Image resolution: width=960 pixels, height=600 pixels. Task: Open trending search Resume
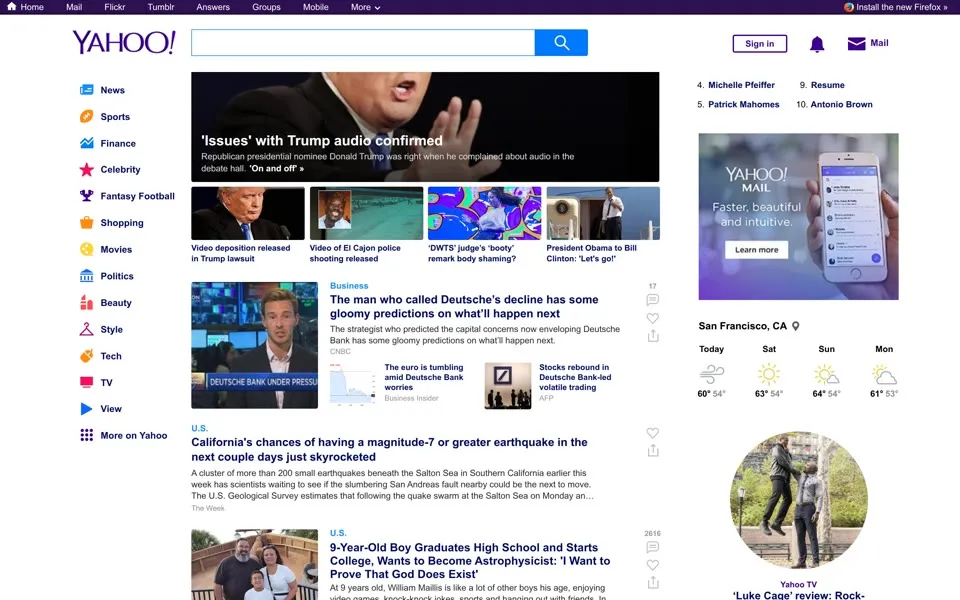(828, 85)
